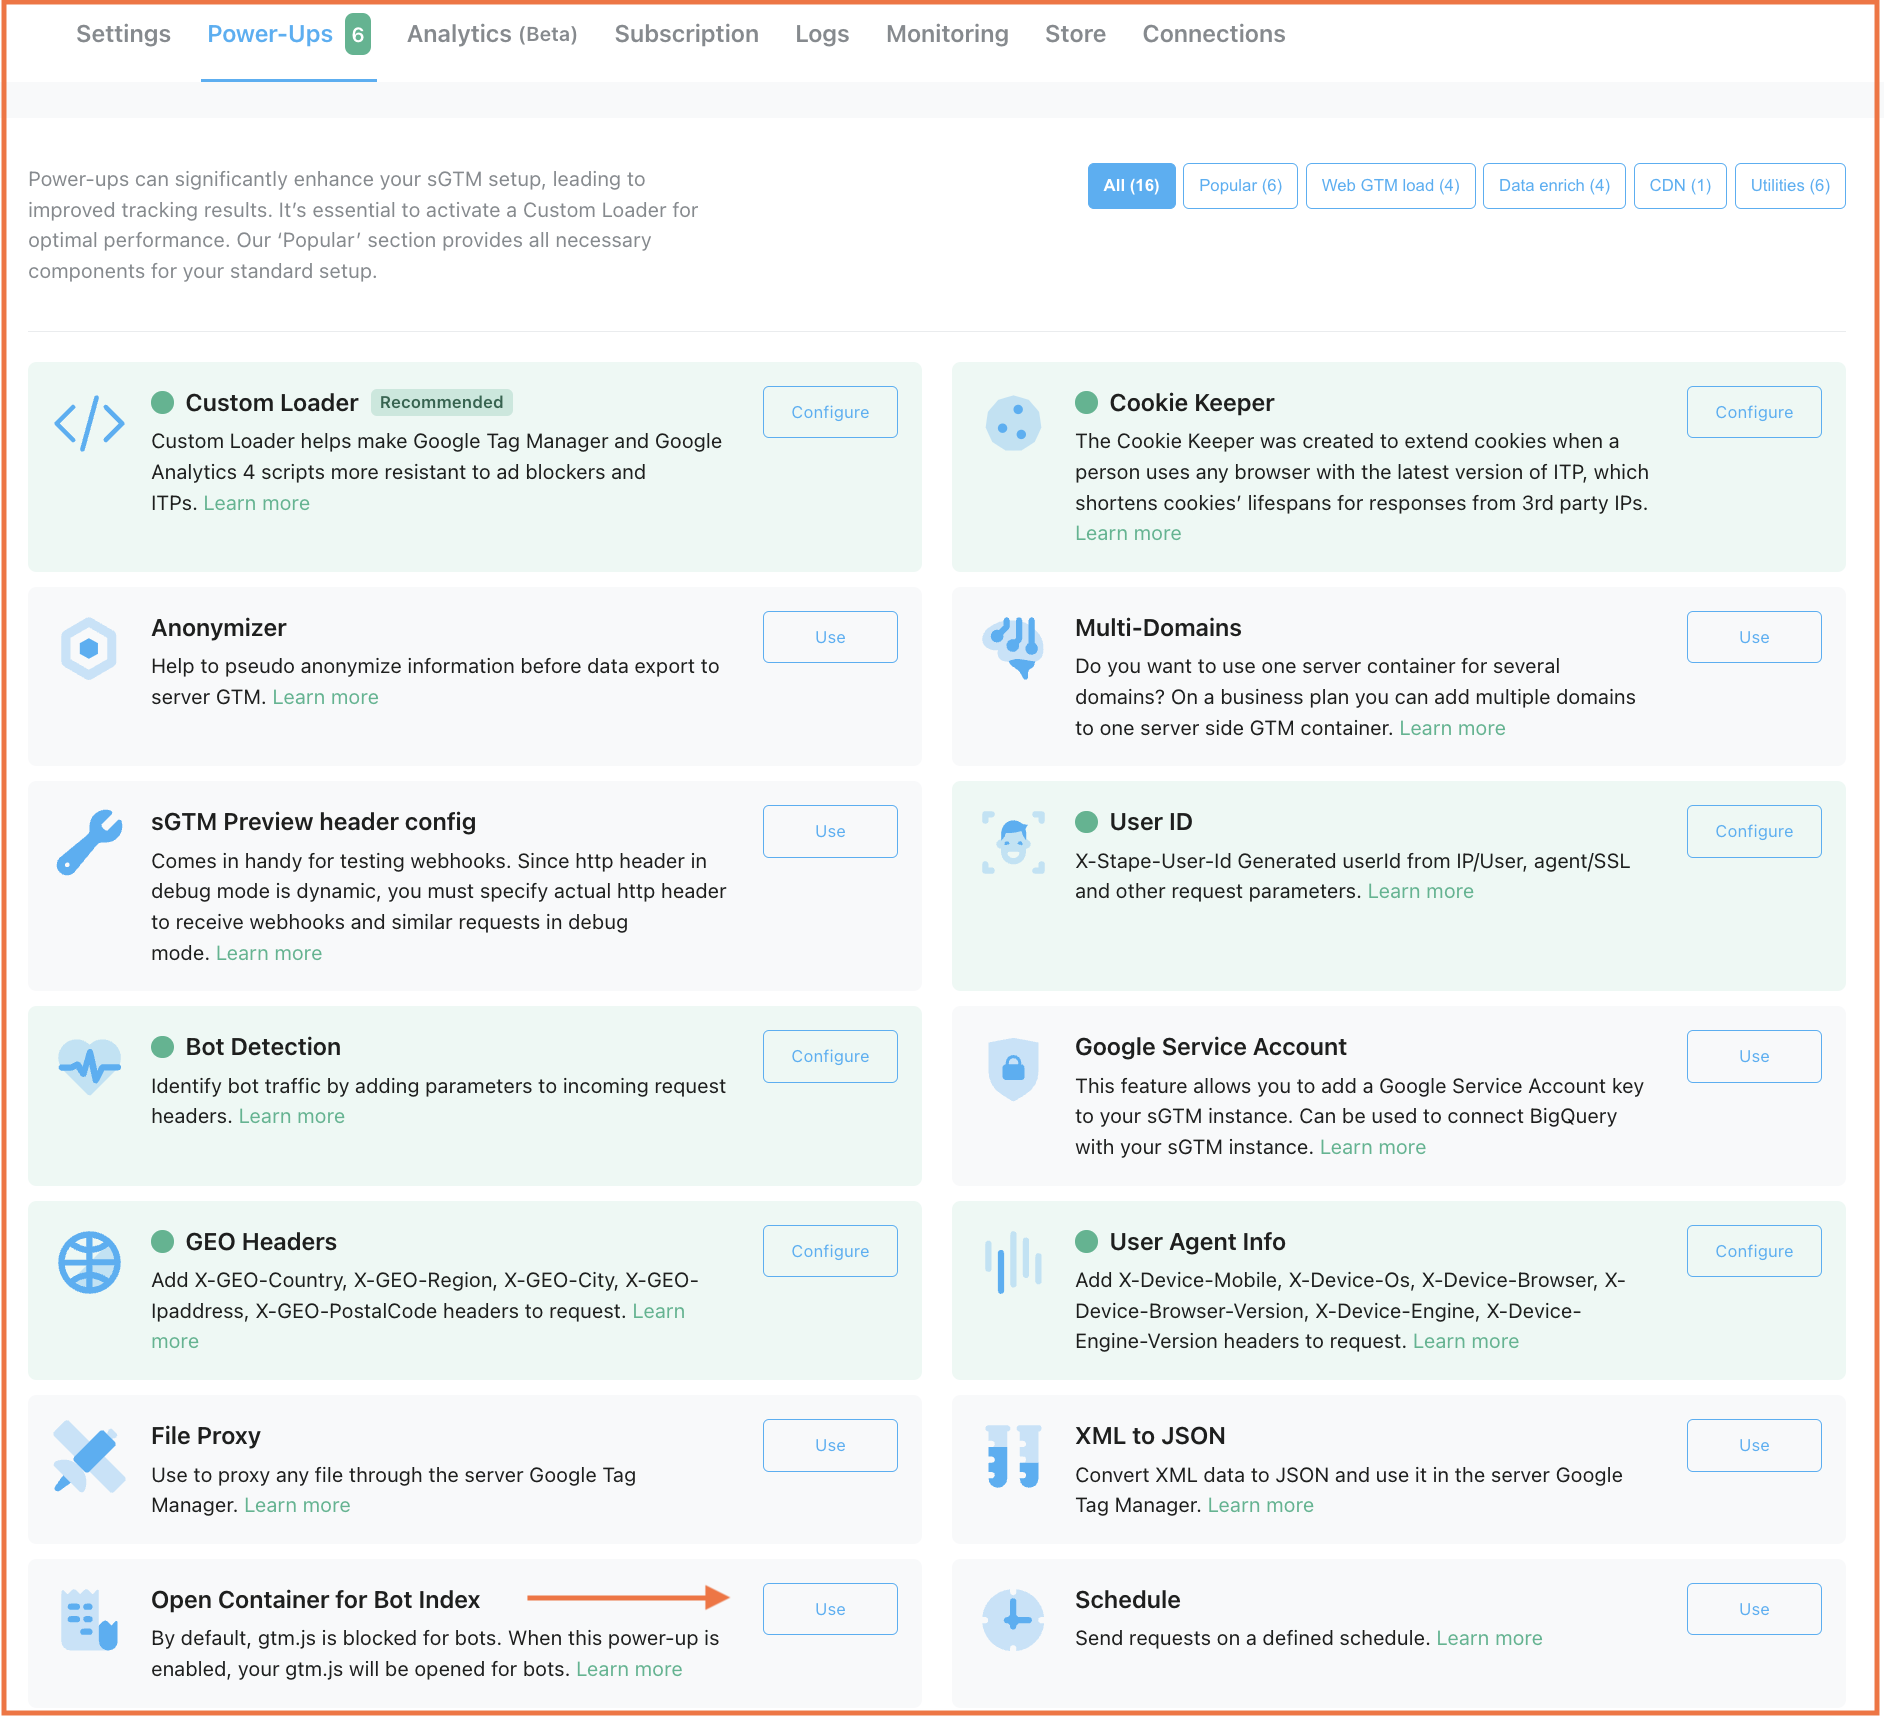Viewport: 1884px width, 1720px height.
Task: Filter by Web GTM load (4)
Action: point(1390,186)
